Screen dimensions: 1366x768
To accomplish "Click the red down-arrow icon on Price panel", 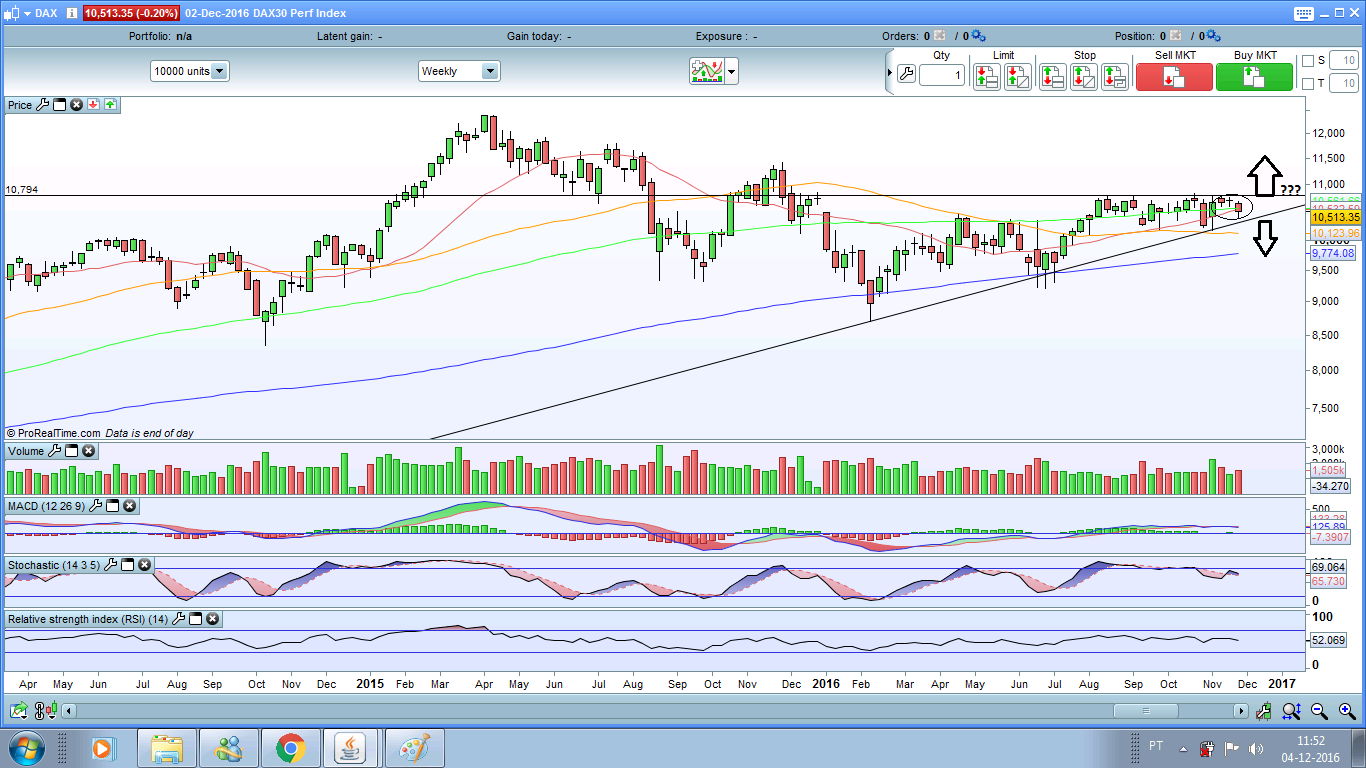I will click(93, 104).
